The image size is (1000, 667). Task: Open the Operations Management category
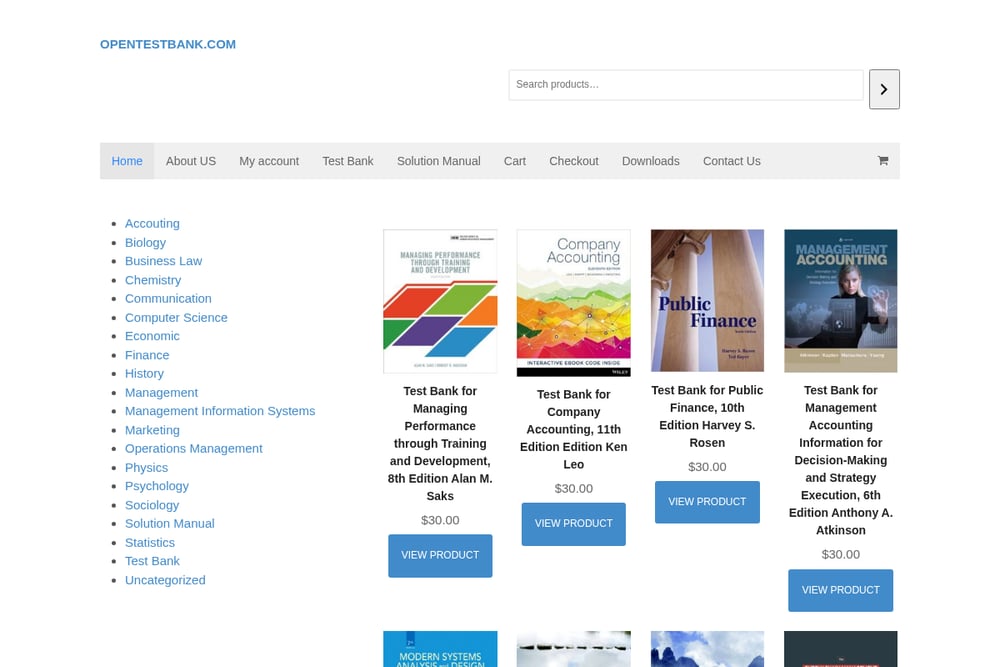click(194, 449)
